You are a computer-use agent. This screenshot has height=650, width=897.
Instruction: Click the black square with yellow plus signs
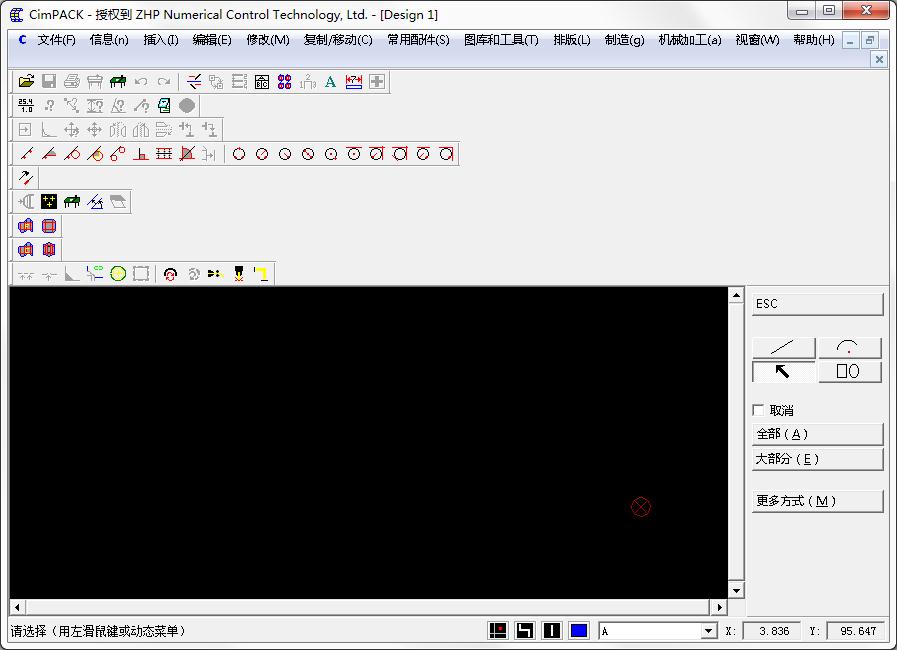click(x=49, y=201)
